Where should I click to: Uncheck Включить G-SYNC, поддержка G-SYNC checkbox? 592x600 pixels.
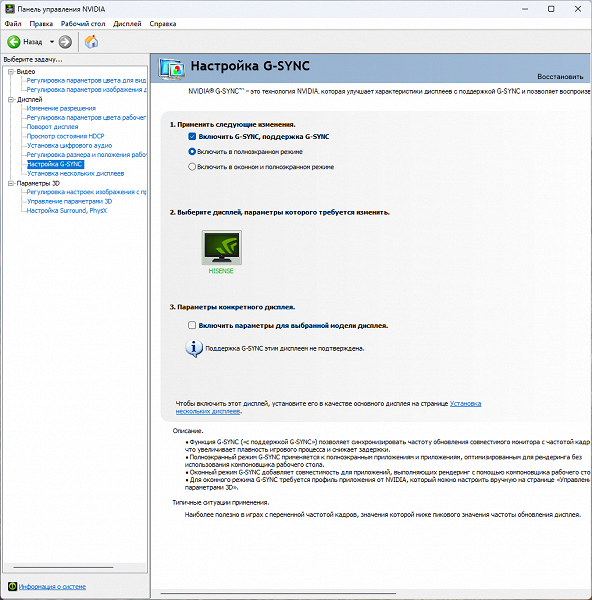tap(192, 137)
